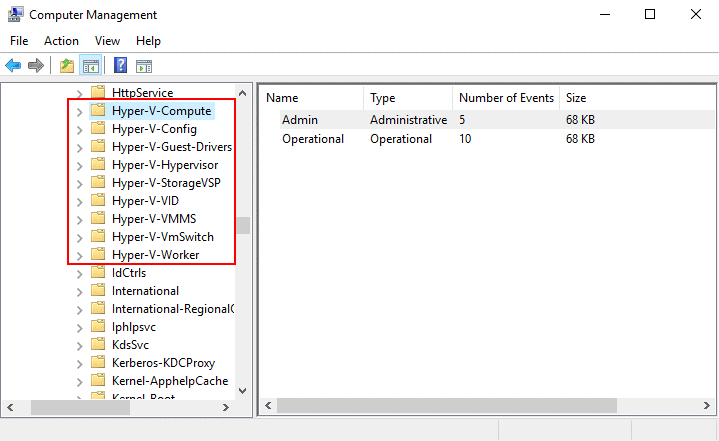This screenshot has height=441, width=719.
Task: Toggle the Show/Hide Action Pane icon
Action: (x=144, y=66)
